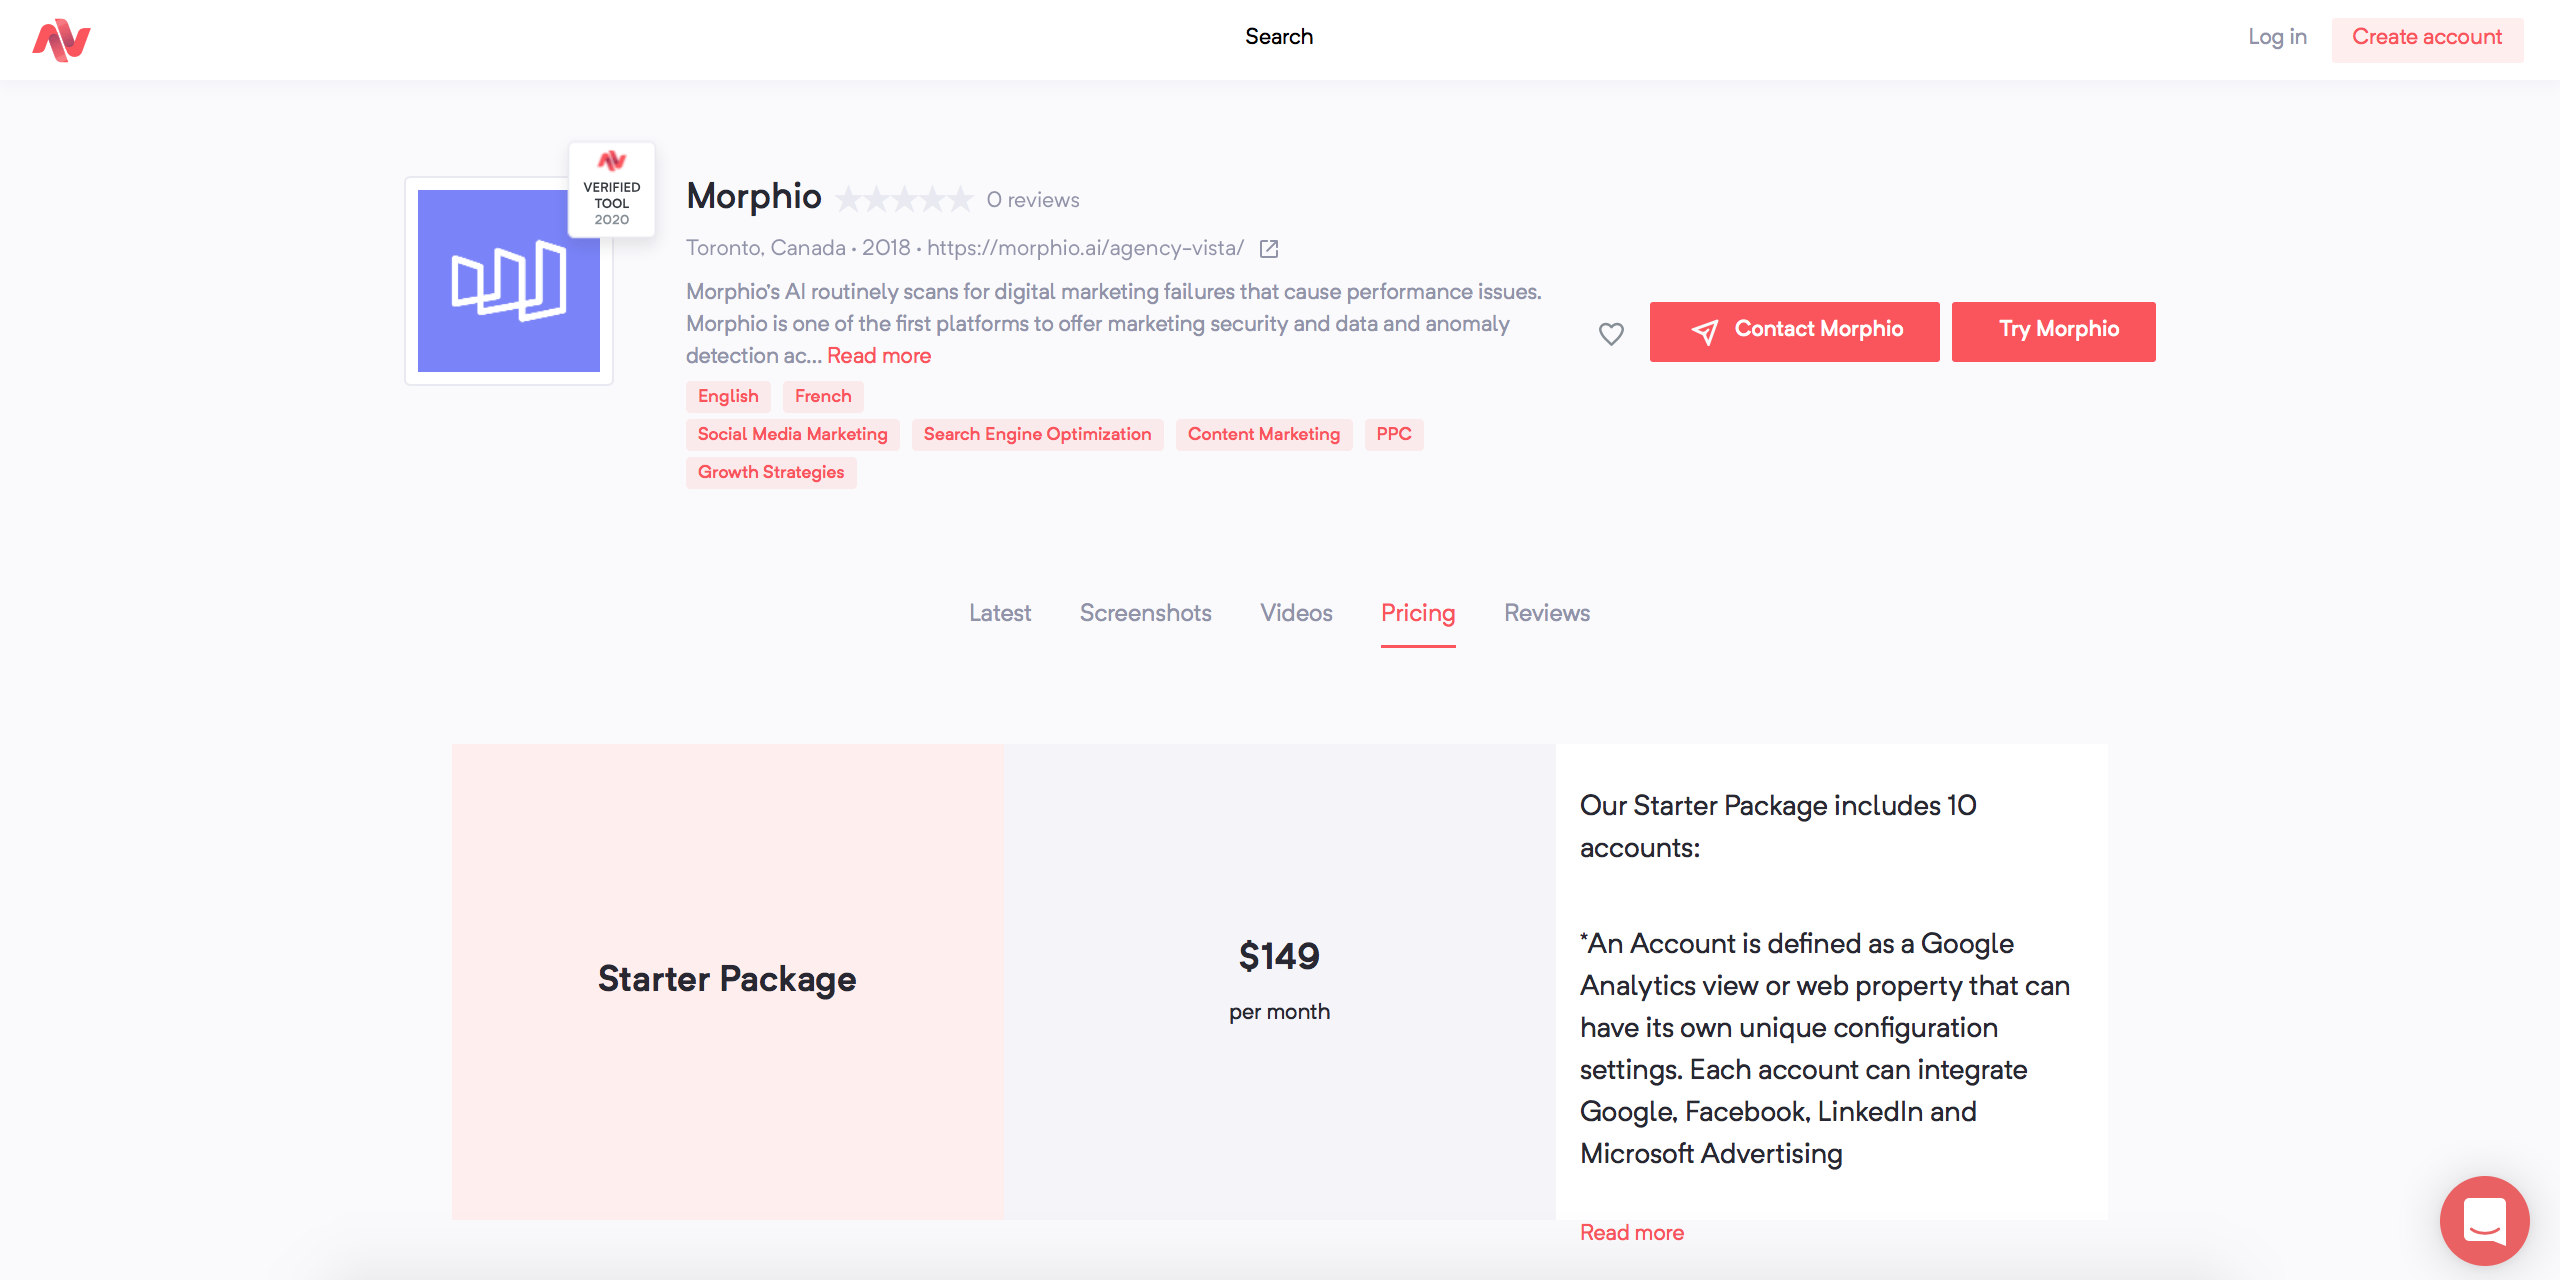Click the Log in link

click(2277, 37)
